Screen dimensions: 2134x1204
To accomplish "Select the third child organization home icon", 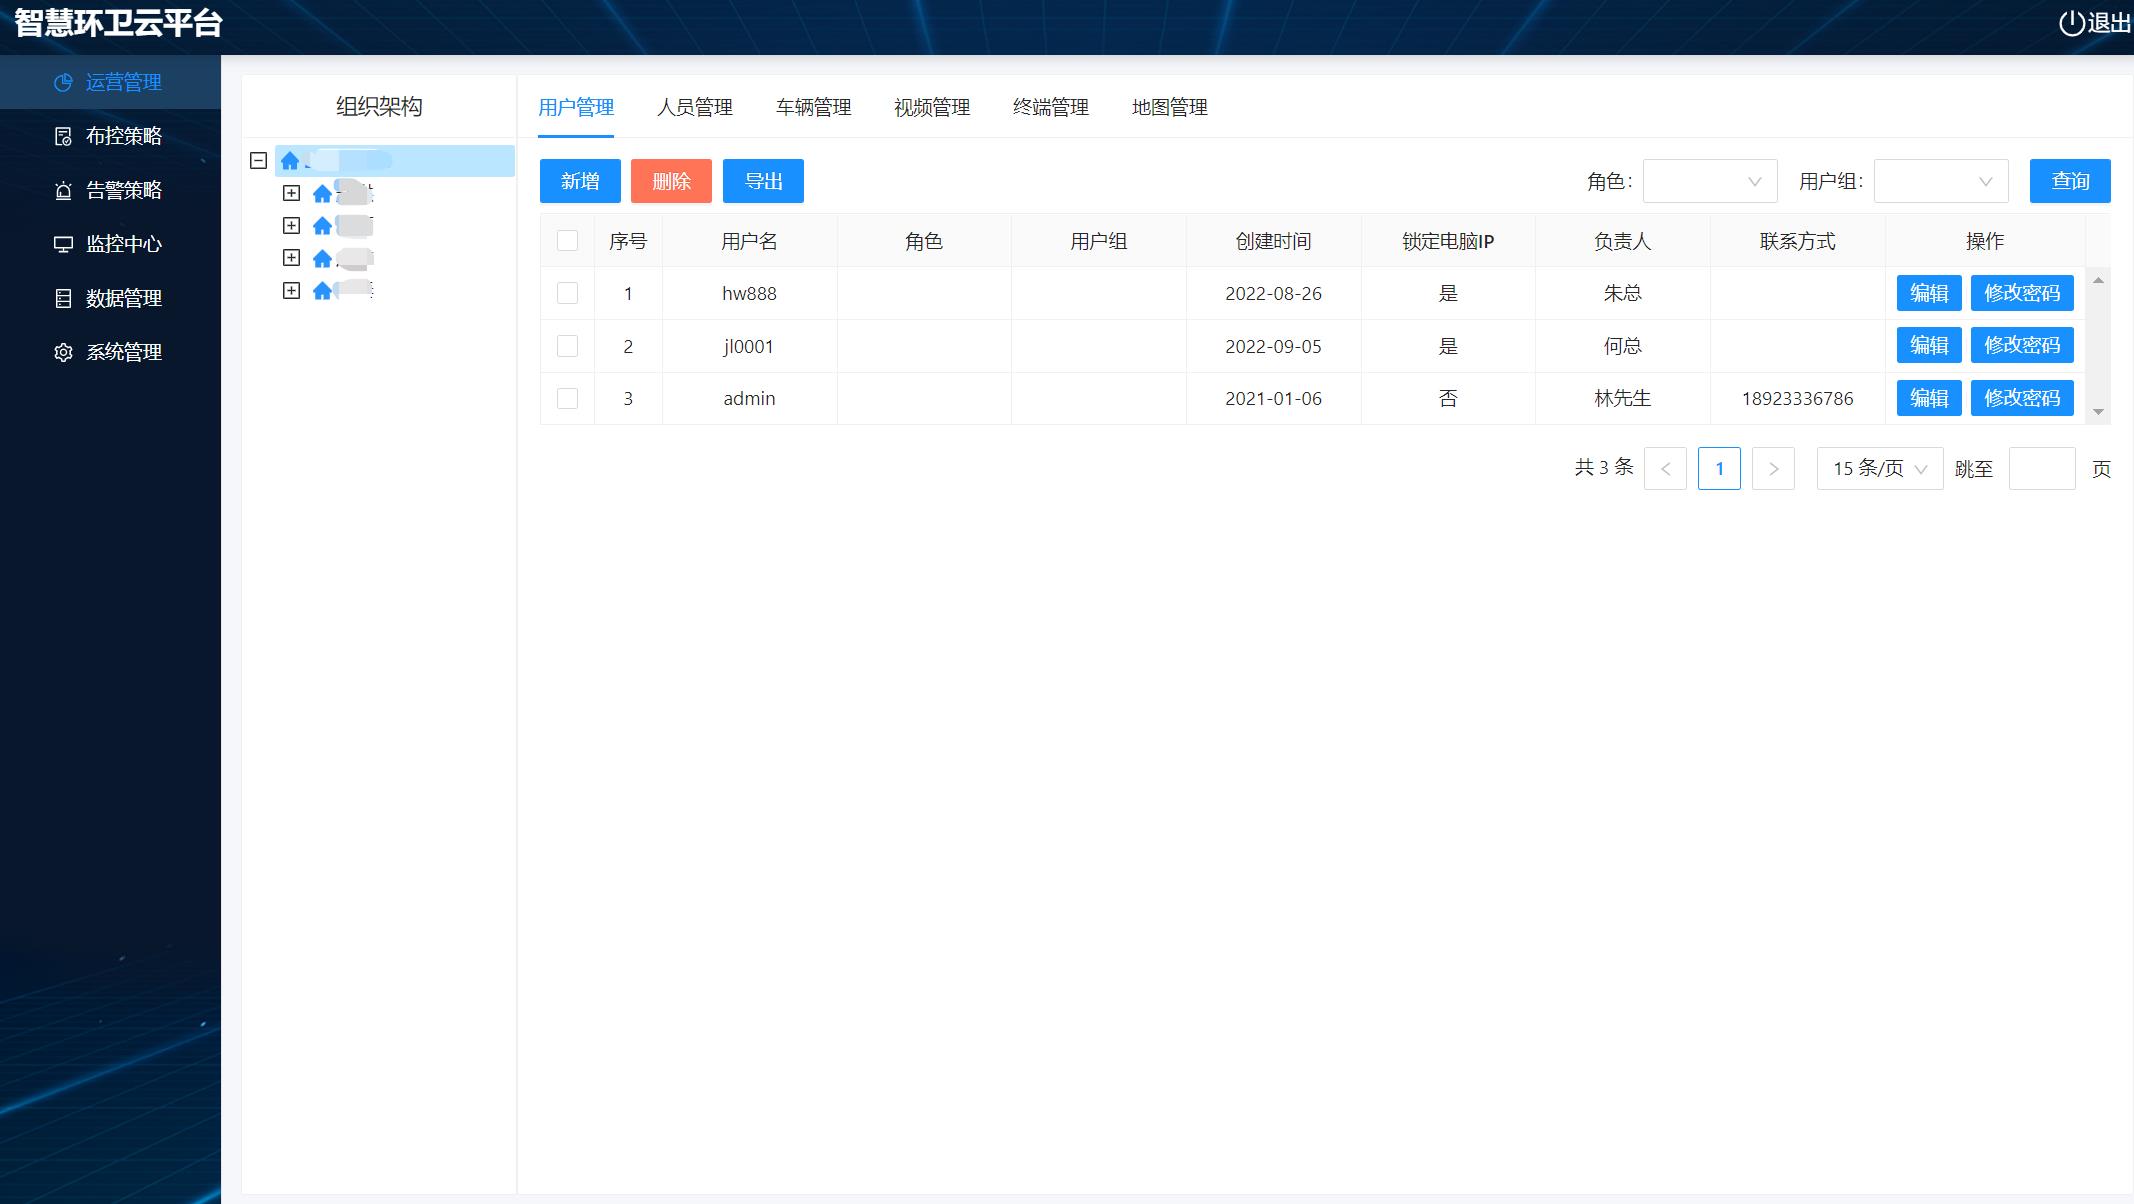I will coord(322,258).
